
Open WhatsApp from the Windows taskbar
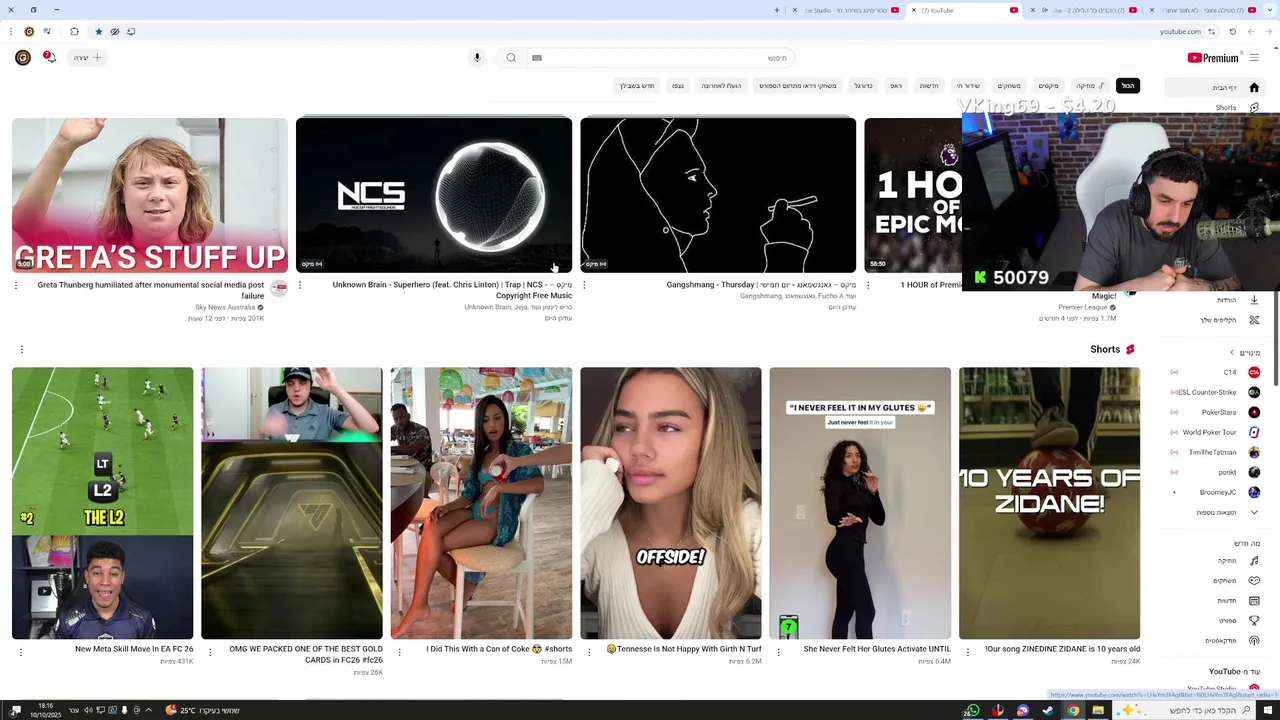pyautogui.click(x=972, y=710)
